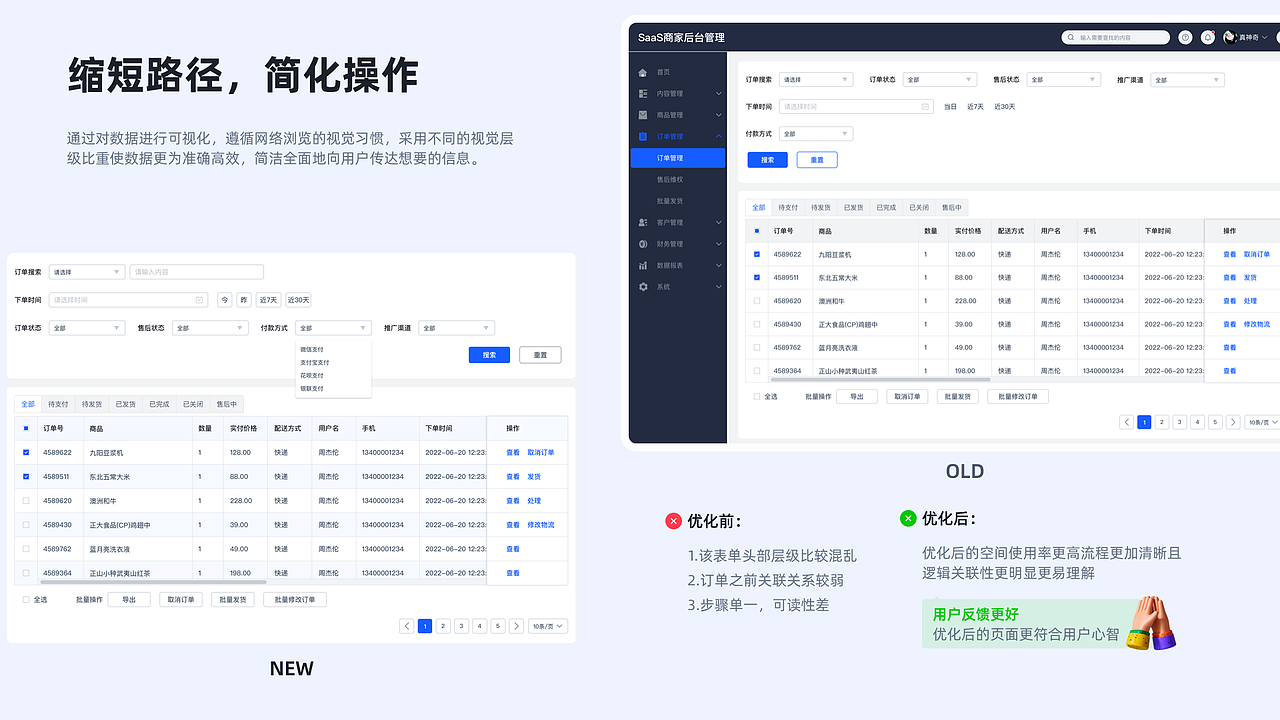Open the 财务管理 finance icon
1280x720 pixels.
pos(643,243)
